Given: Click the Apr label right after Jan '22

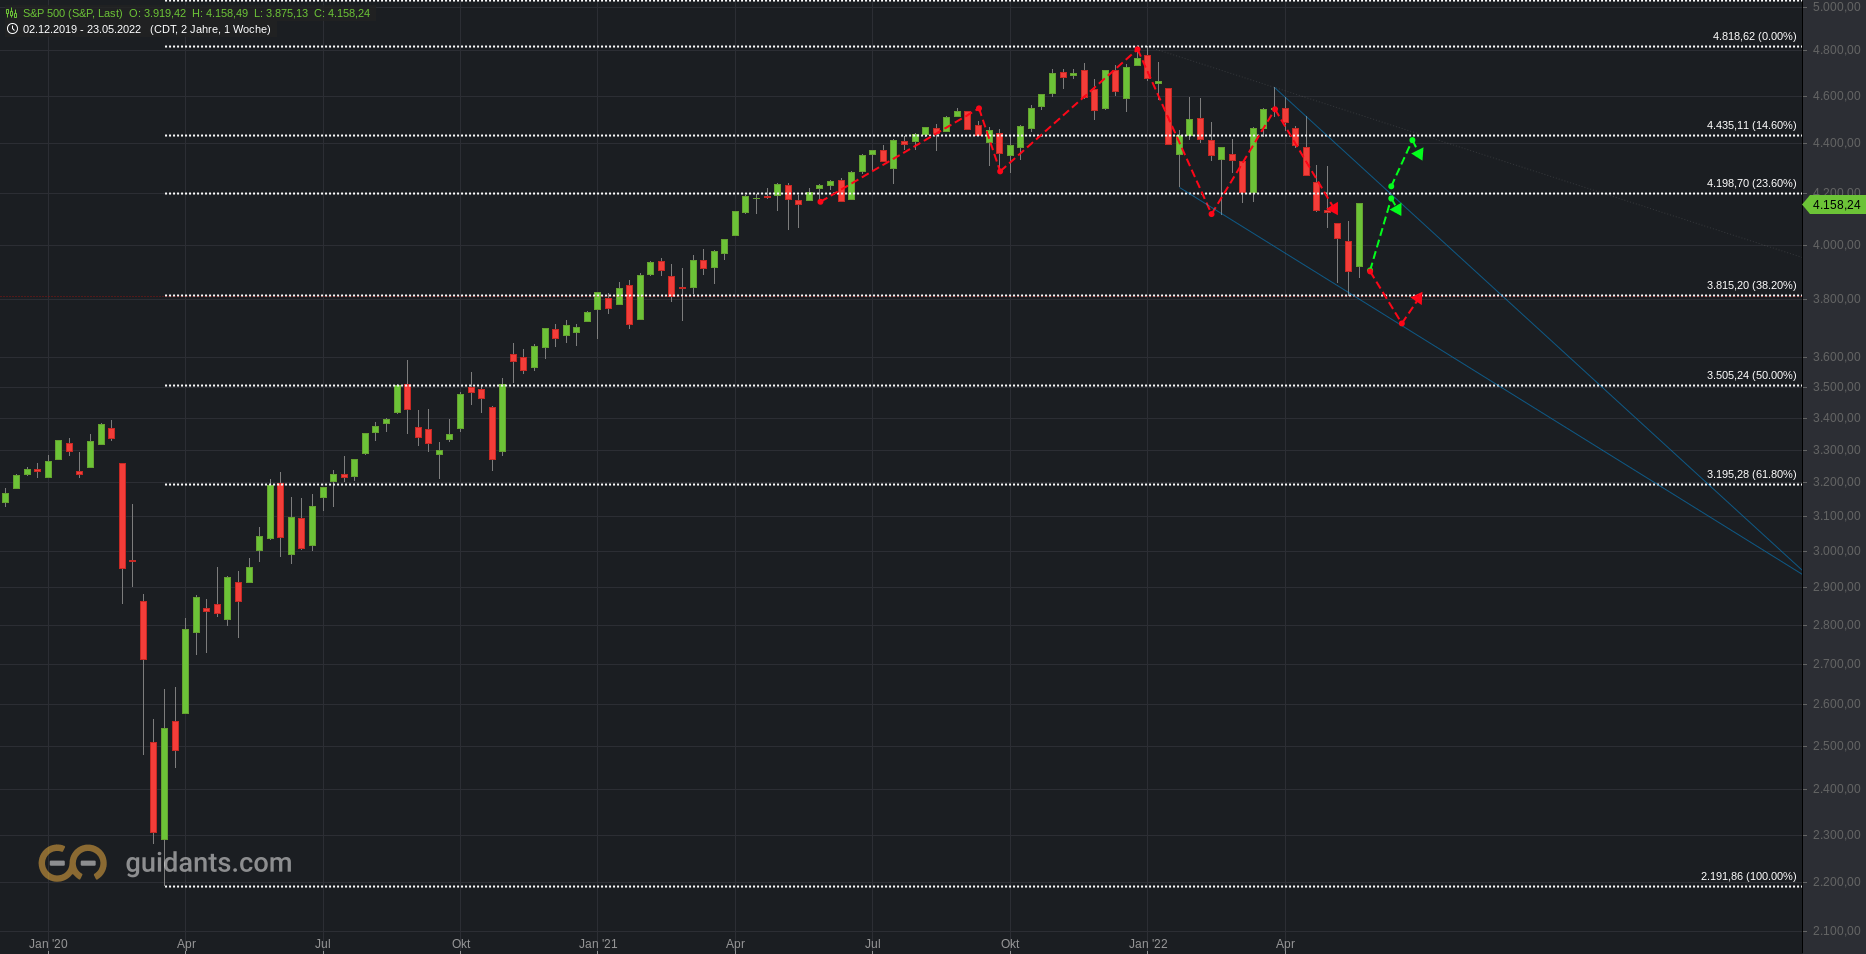Looking at the screenshot, I should coord(1285,944).
